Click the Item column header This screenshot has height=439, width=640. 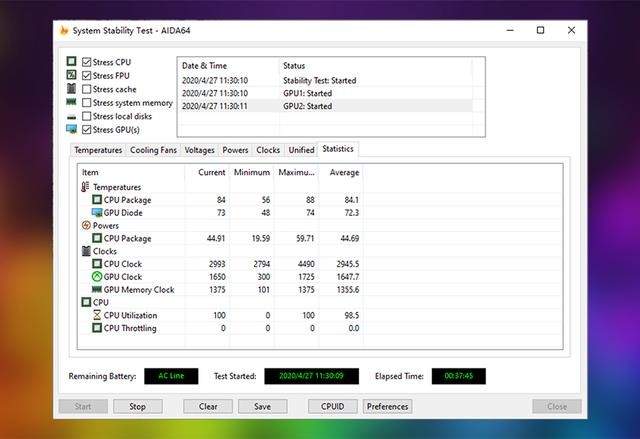tap(131, 173)
